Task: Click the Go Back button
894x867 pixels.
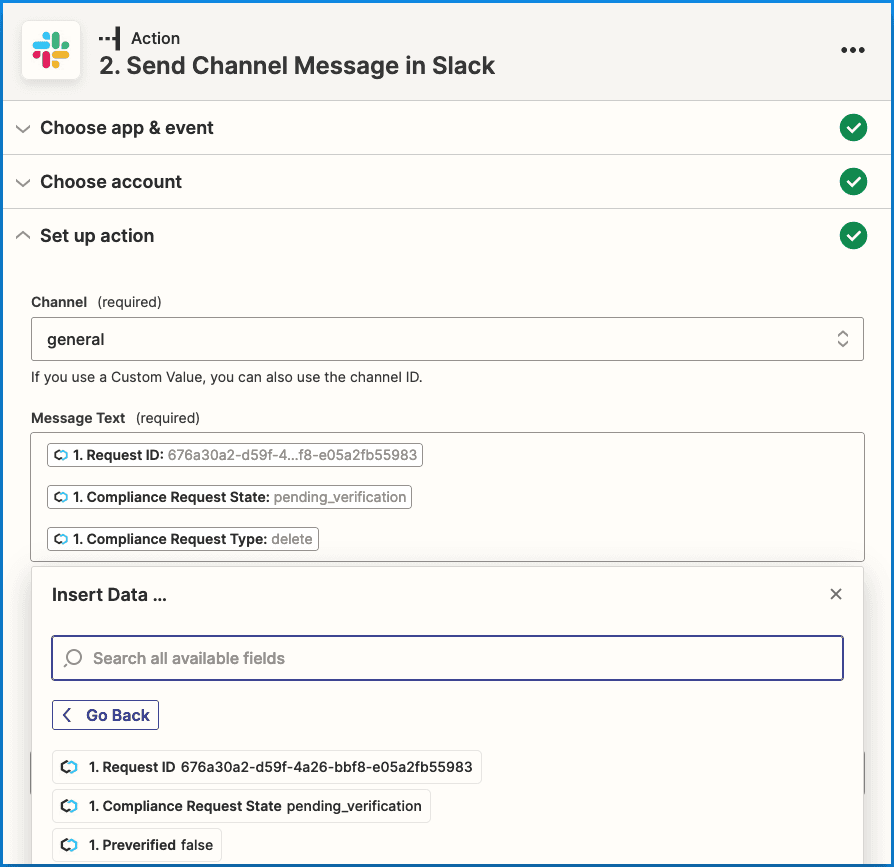Action: (x=105, y=715)
